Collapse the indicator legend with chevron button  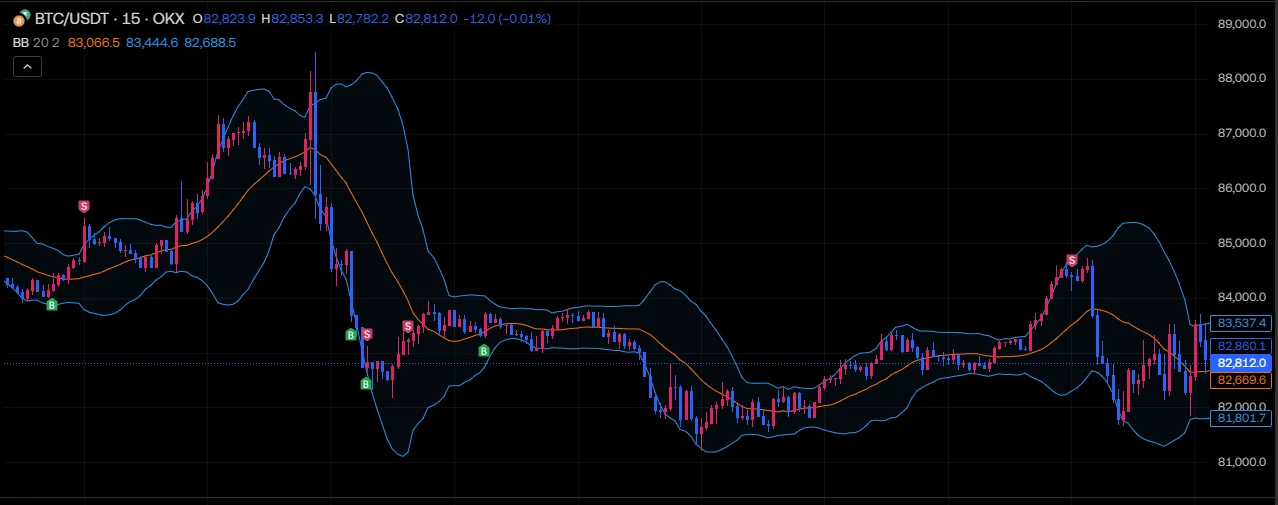[27, 67]
